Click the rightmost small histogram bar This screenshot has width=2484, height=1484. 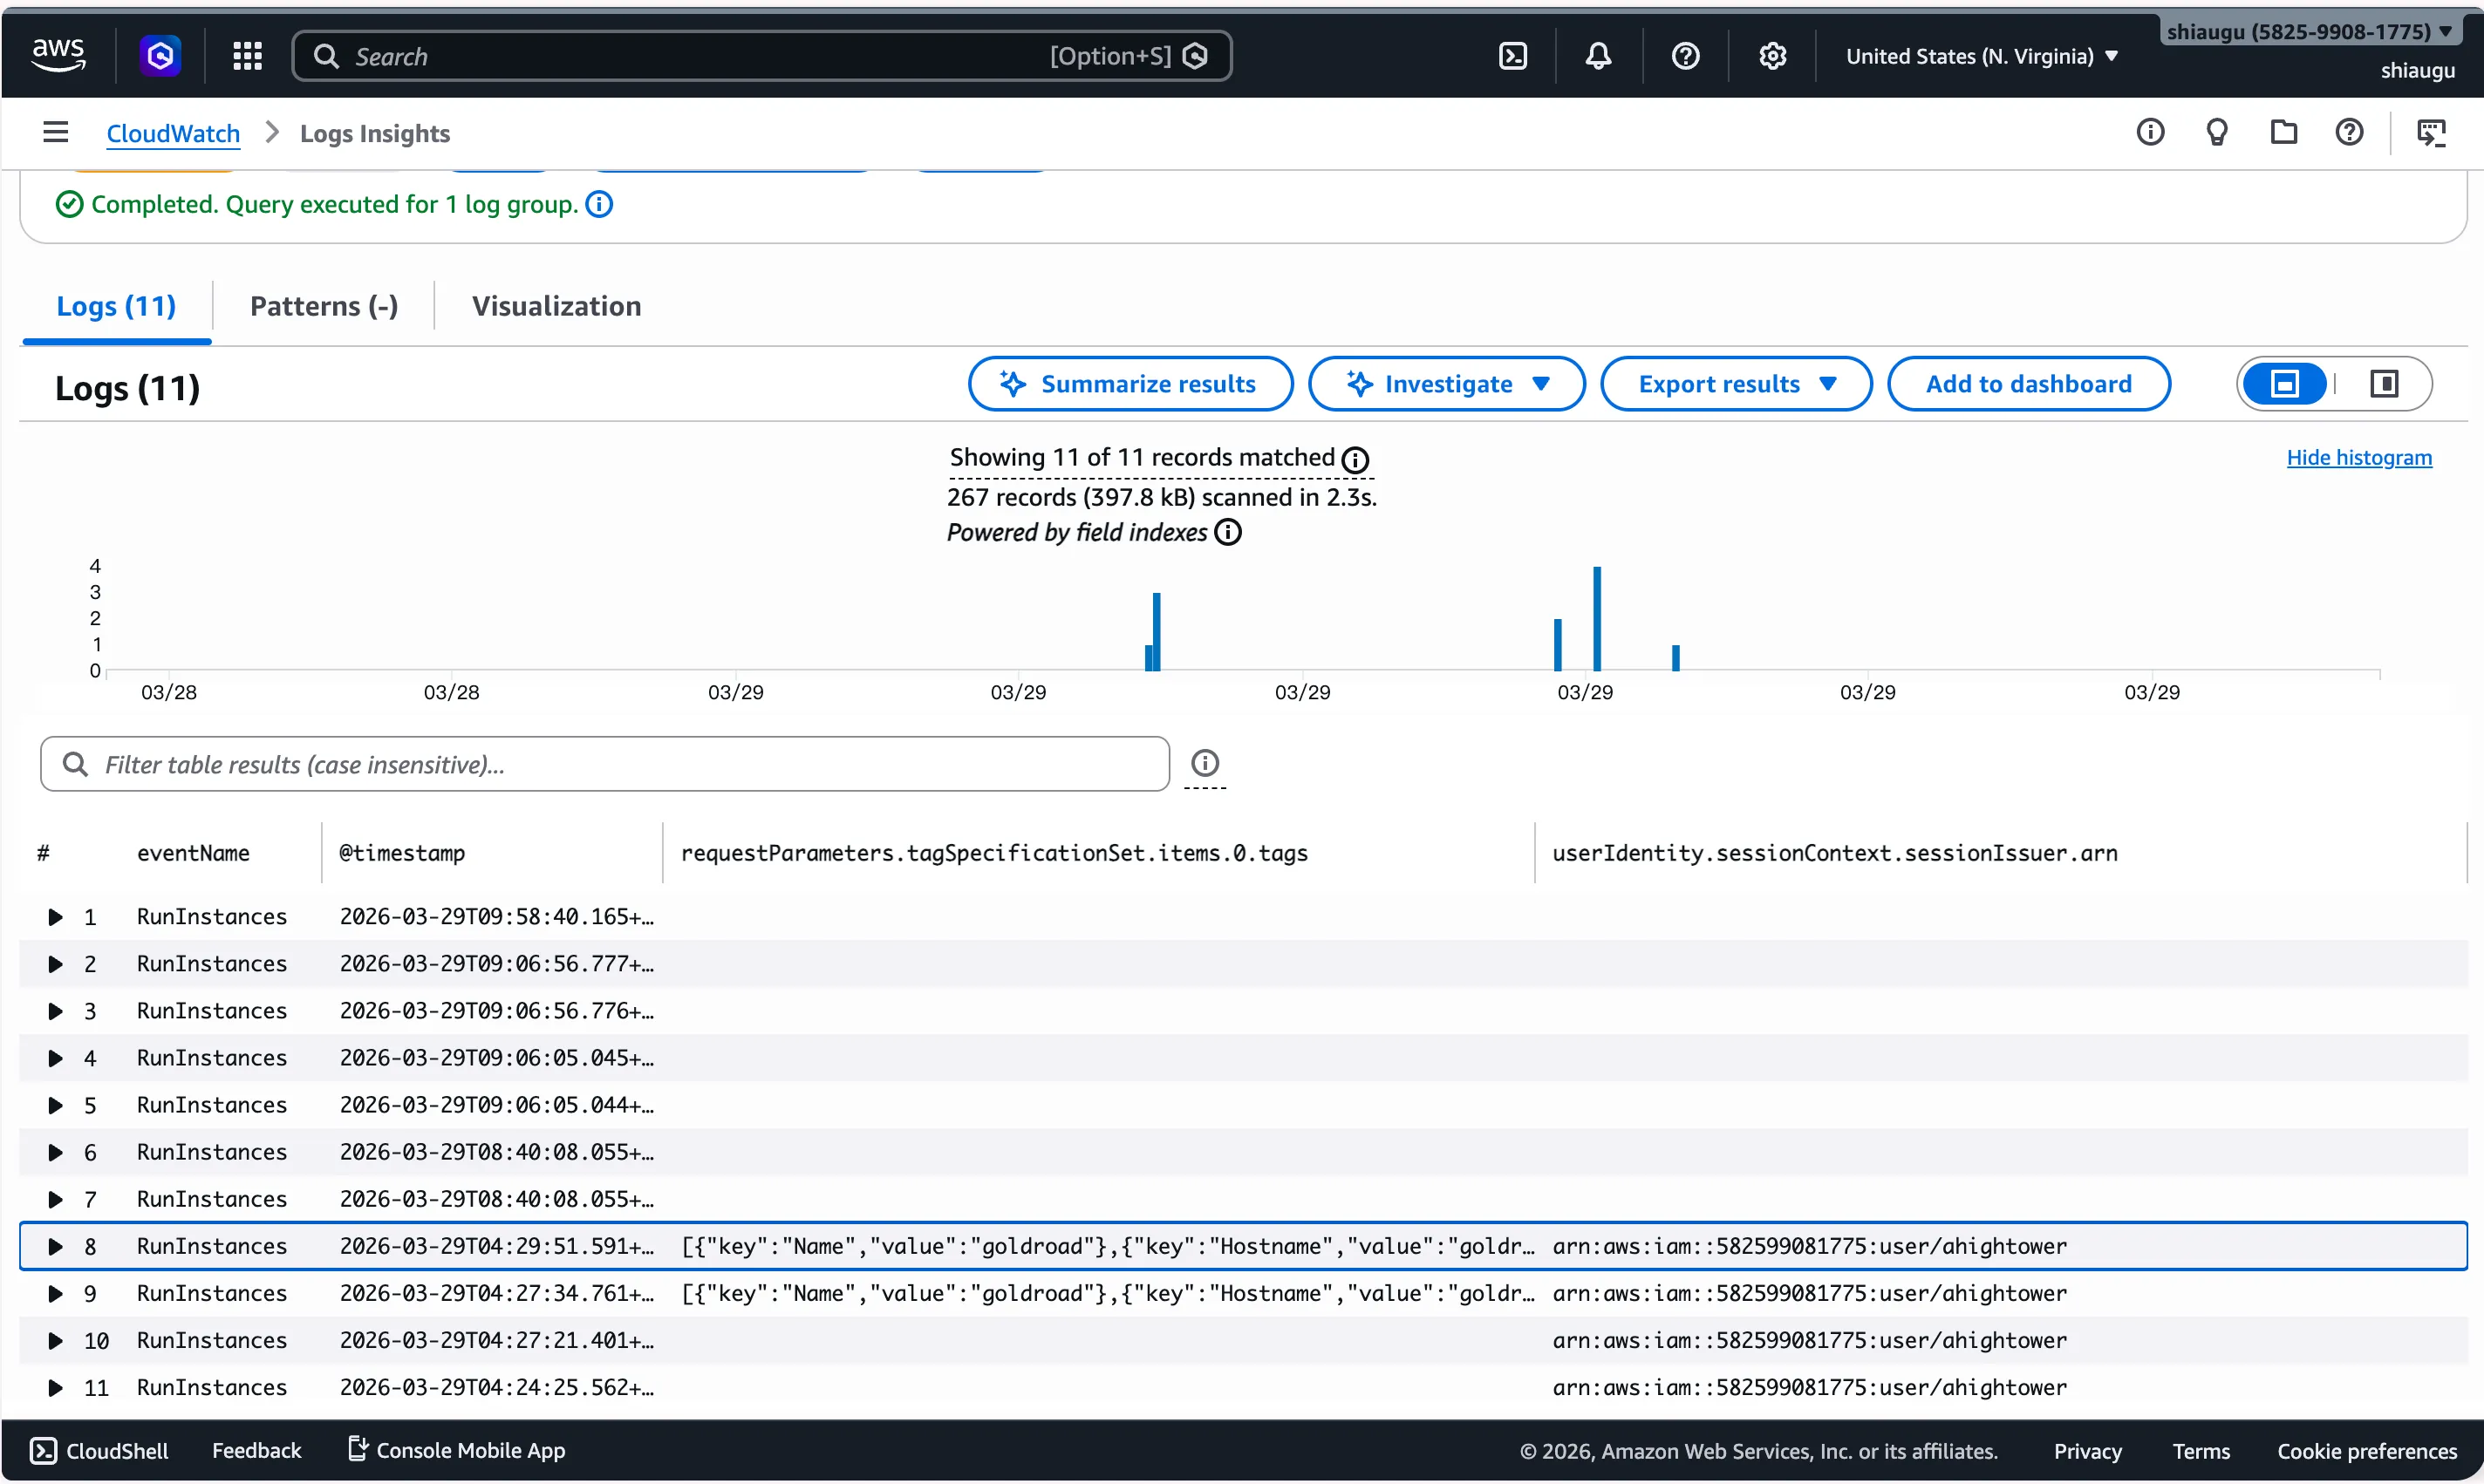(1676, 658)
